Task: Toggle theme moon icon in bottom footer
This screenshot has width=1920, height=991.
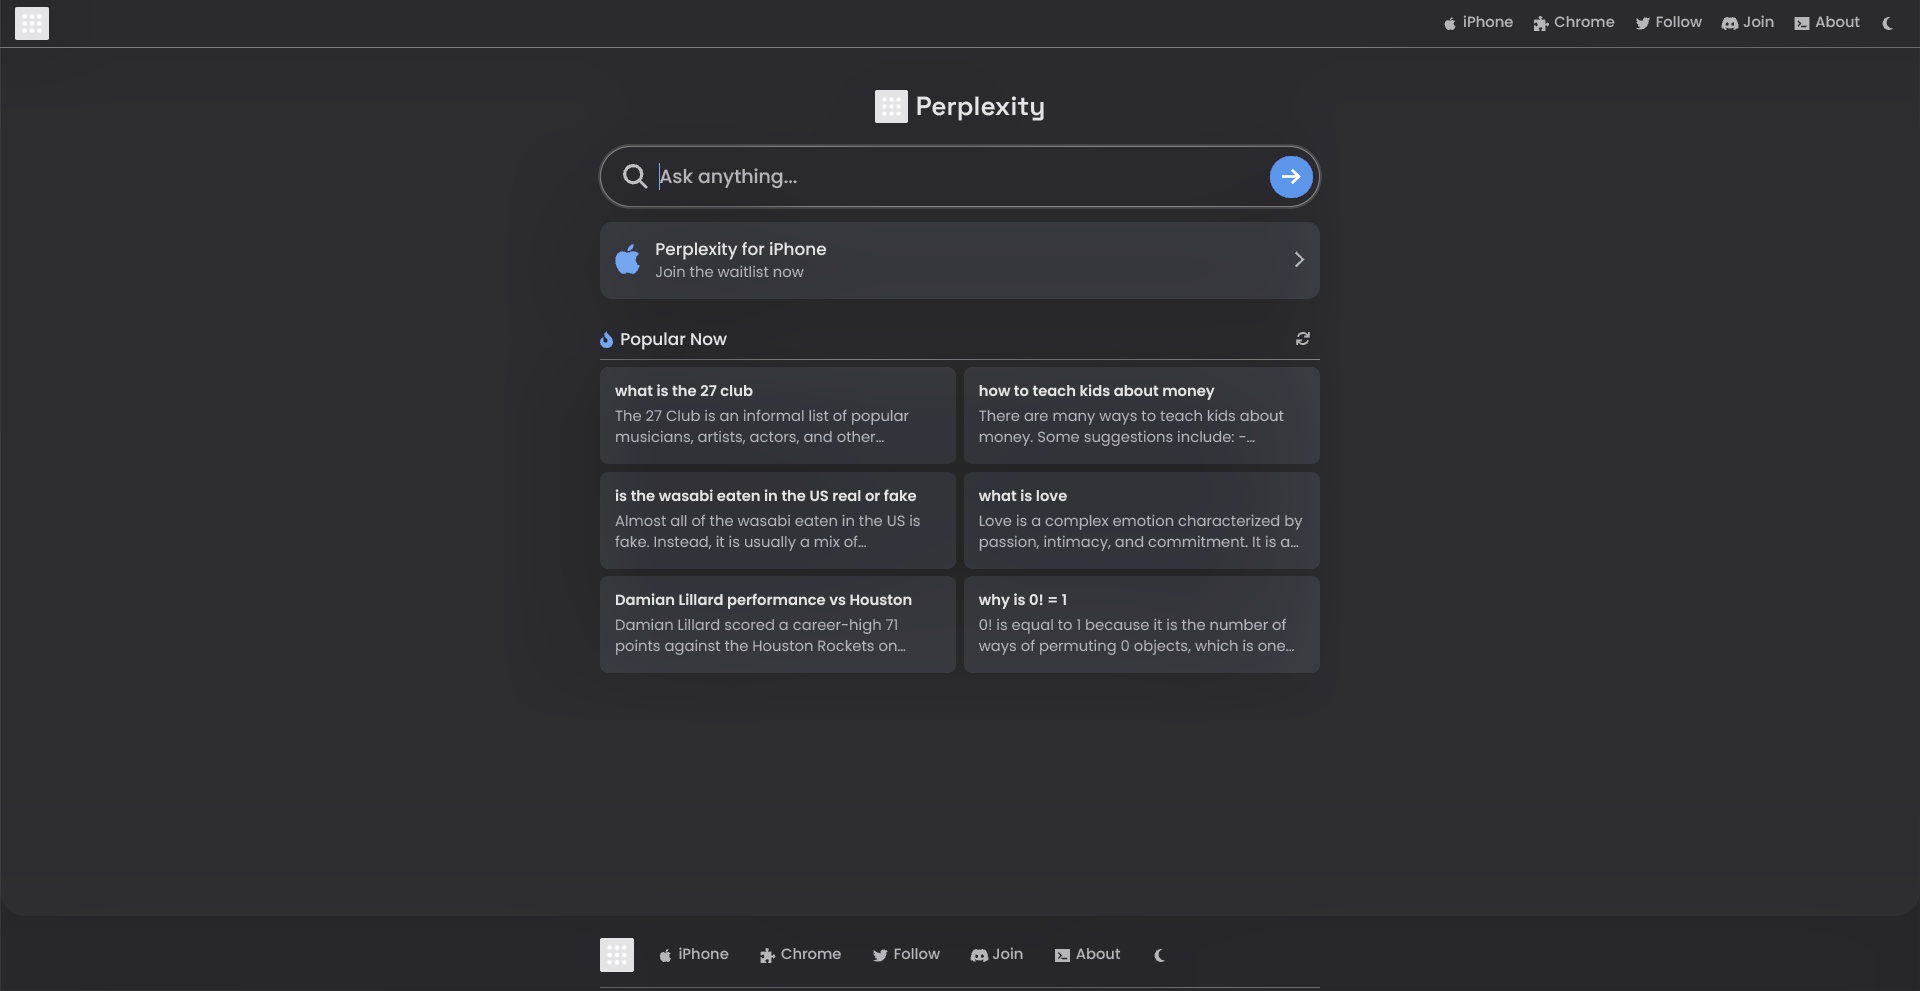Action: pyautogui.click(x=1159, y=956)
